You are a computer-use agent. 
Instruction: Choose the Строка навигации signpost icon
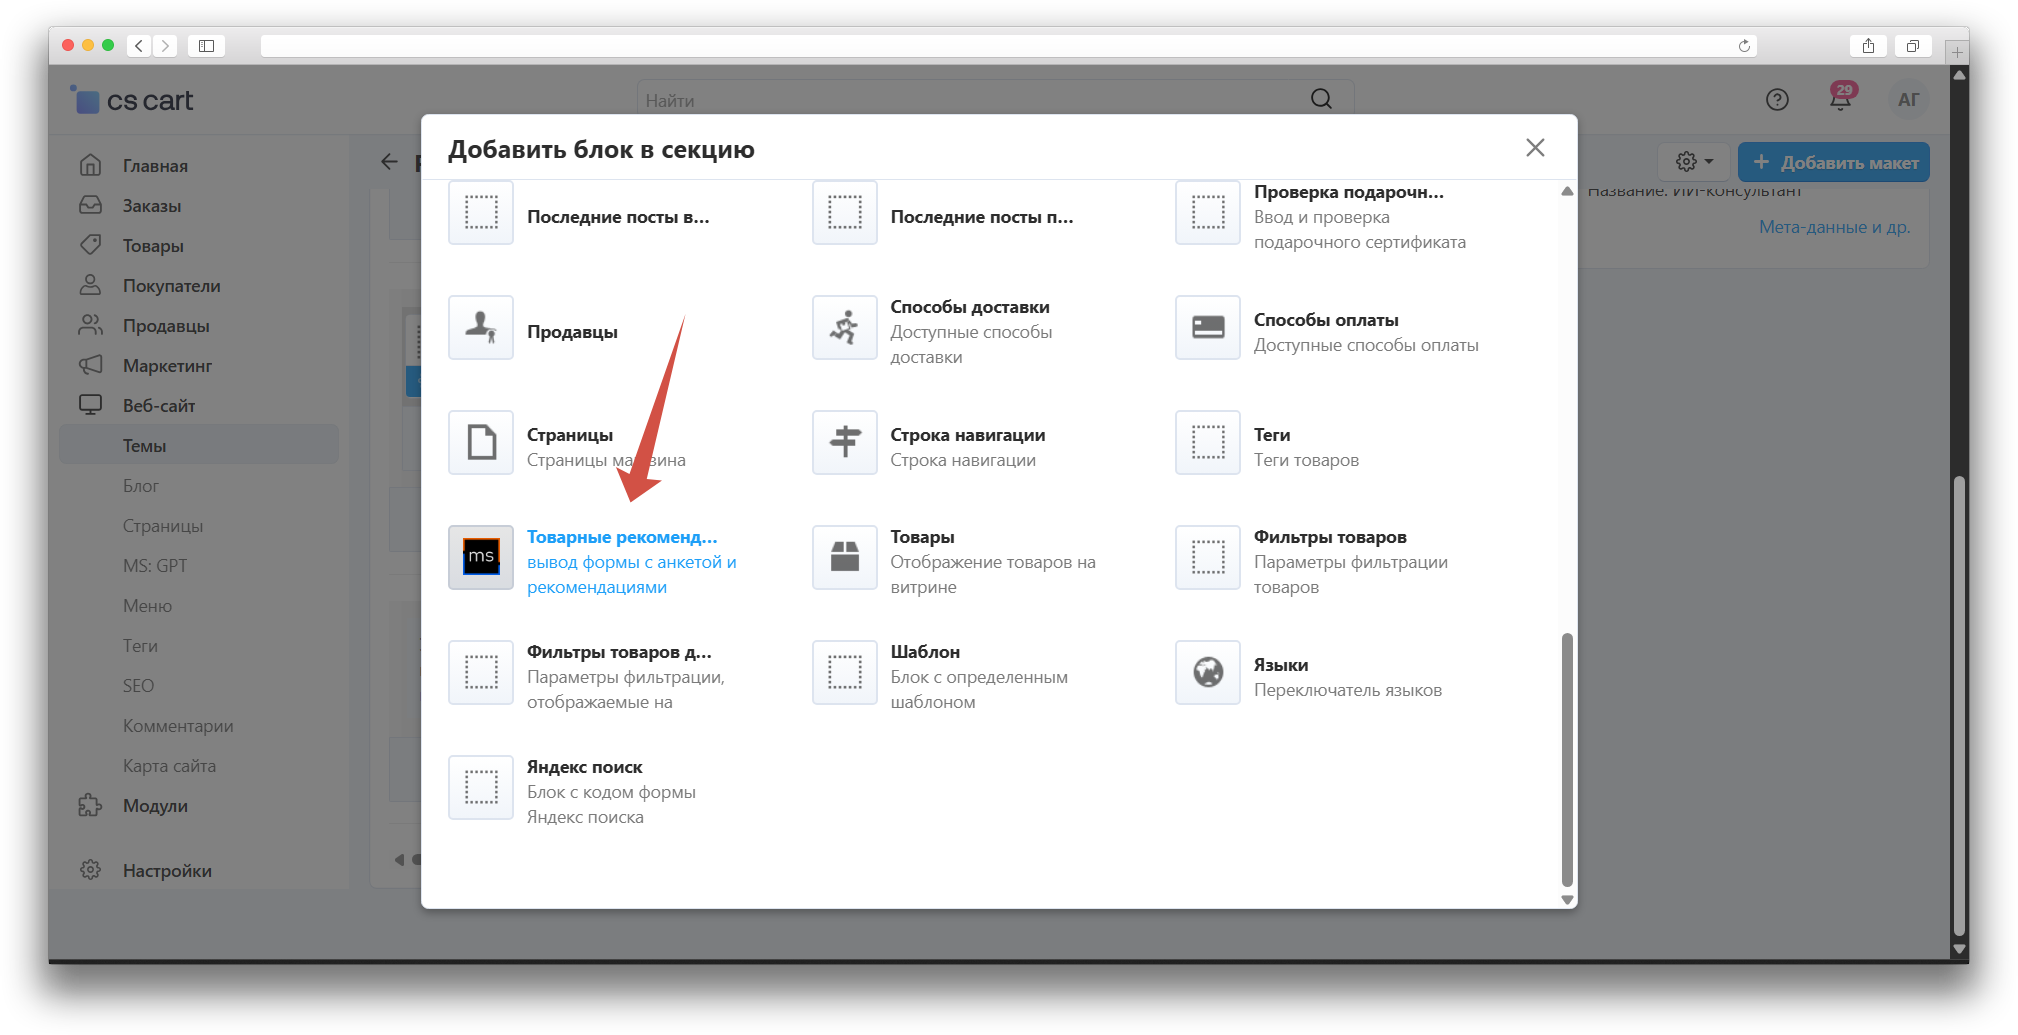[844, 442]
